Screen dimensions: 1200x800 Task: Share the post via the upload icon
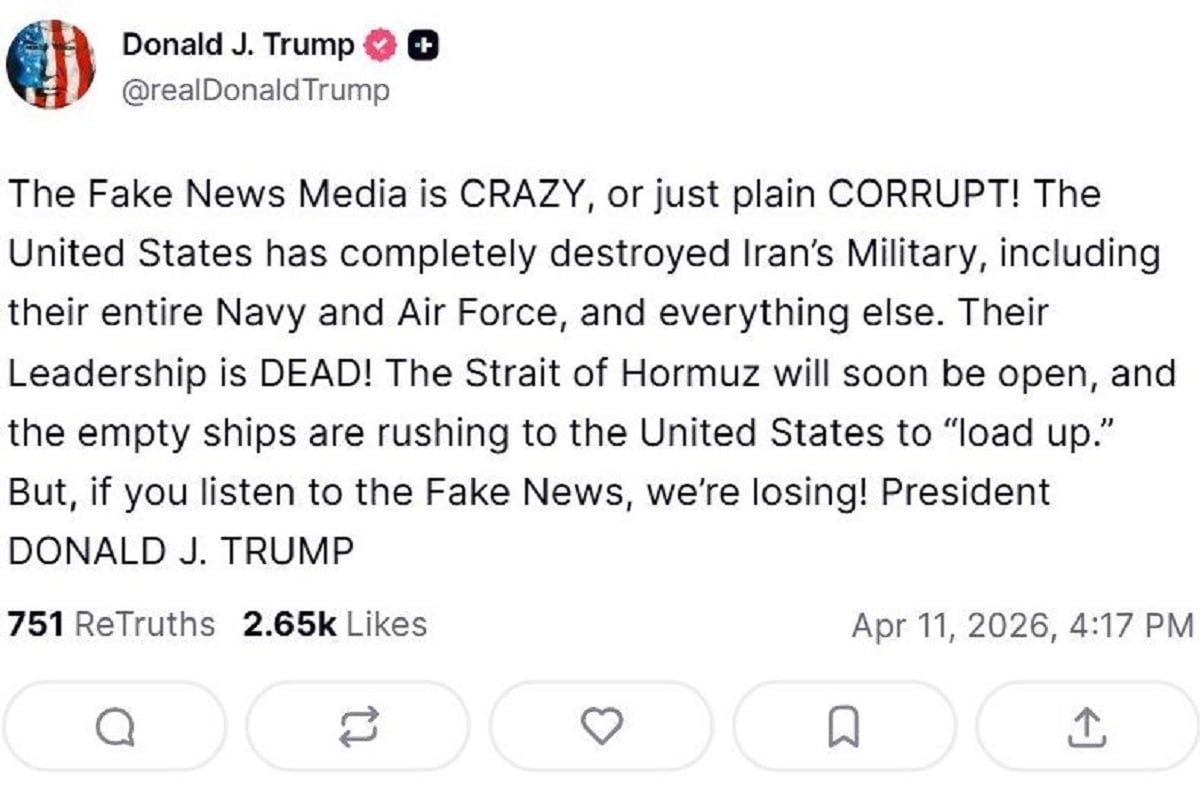1089,726
